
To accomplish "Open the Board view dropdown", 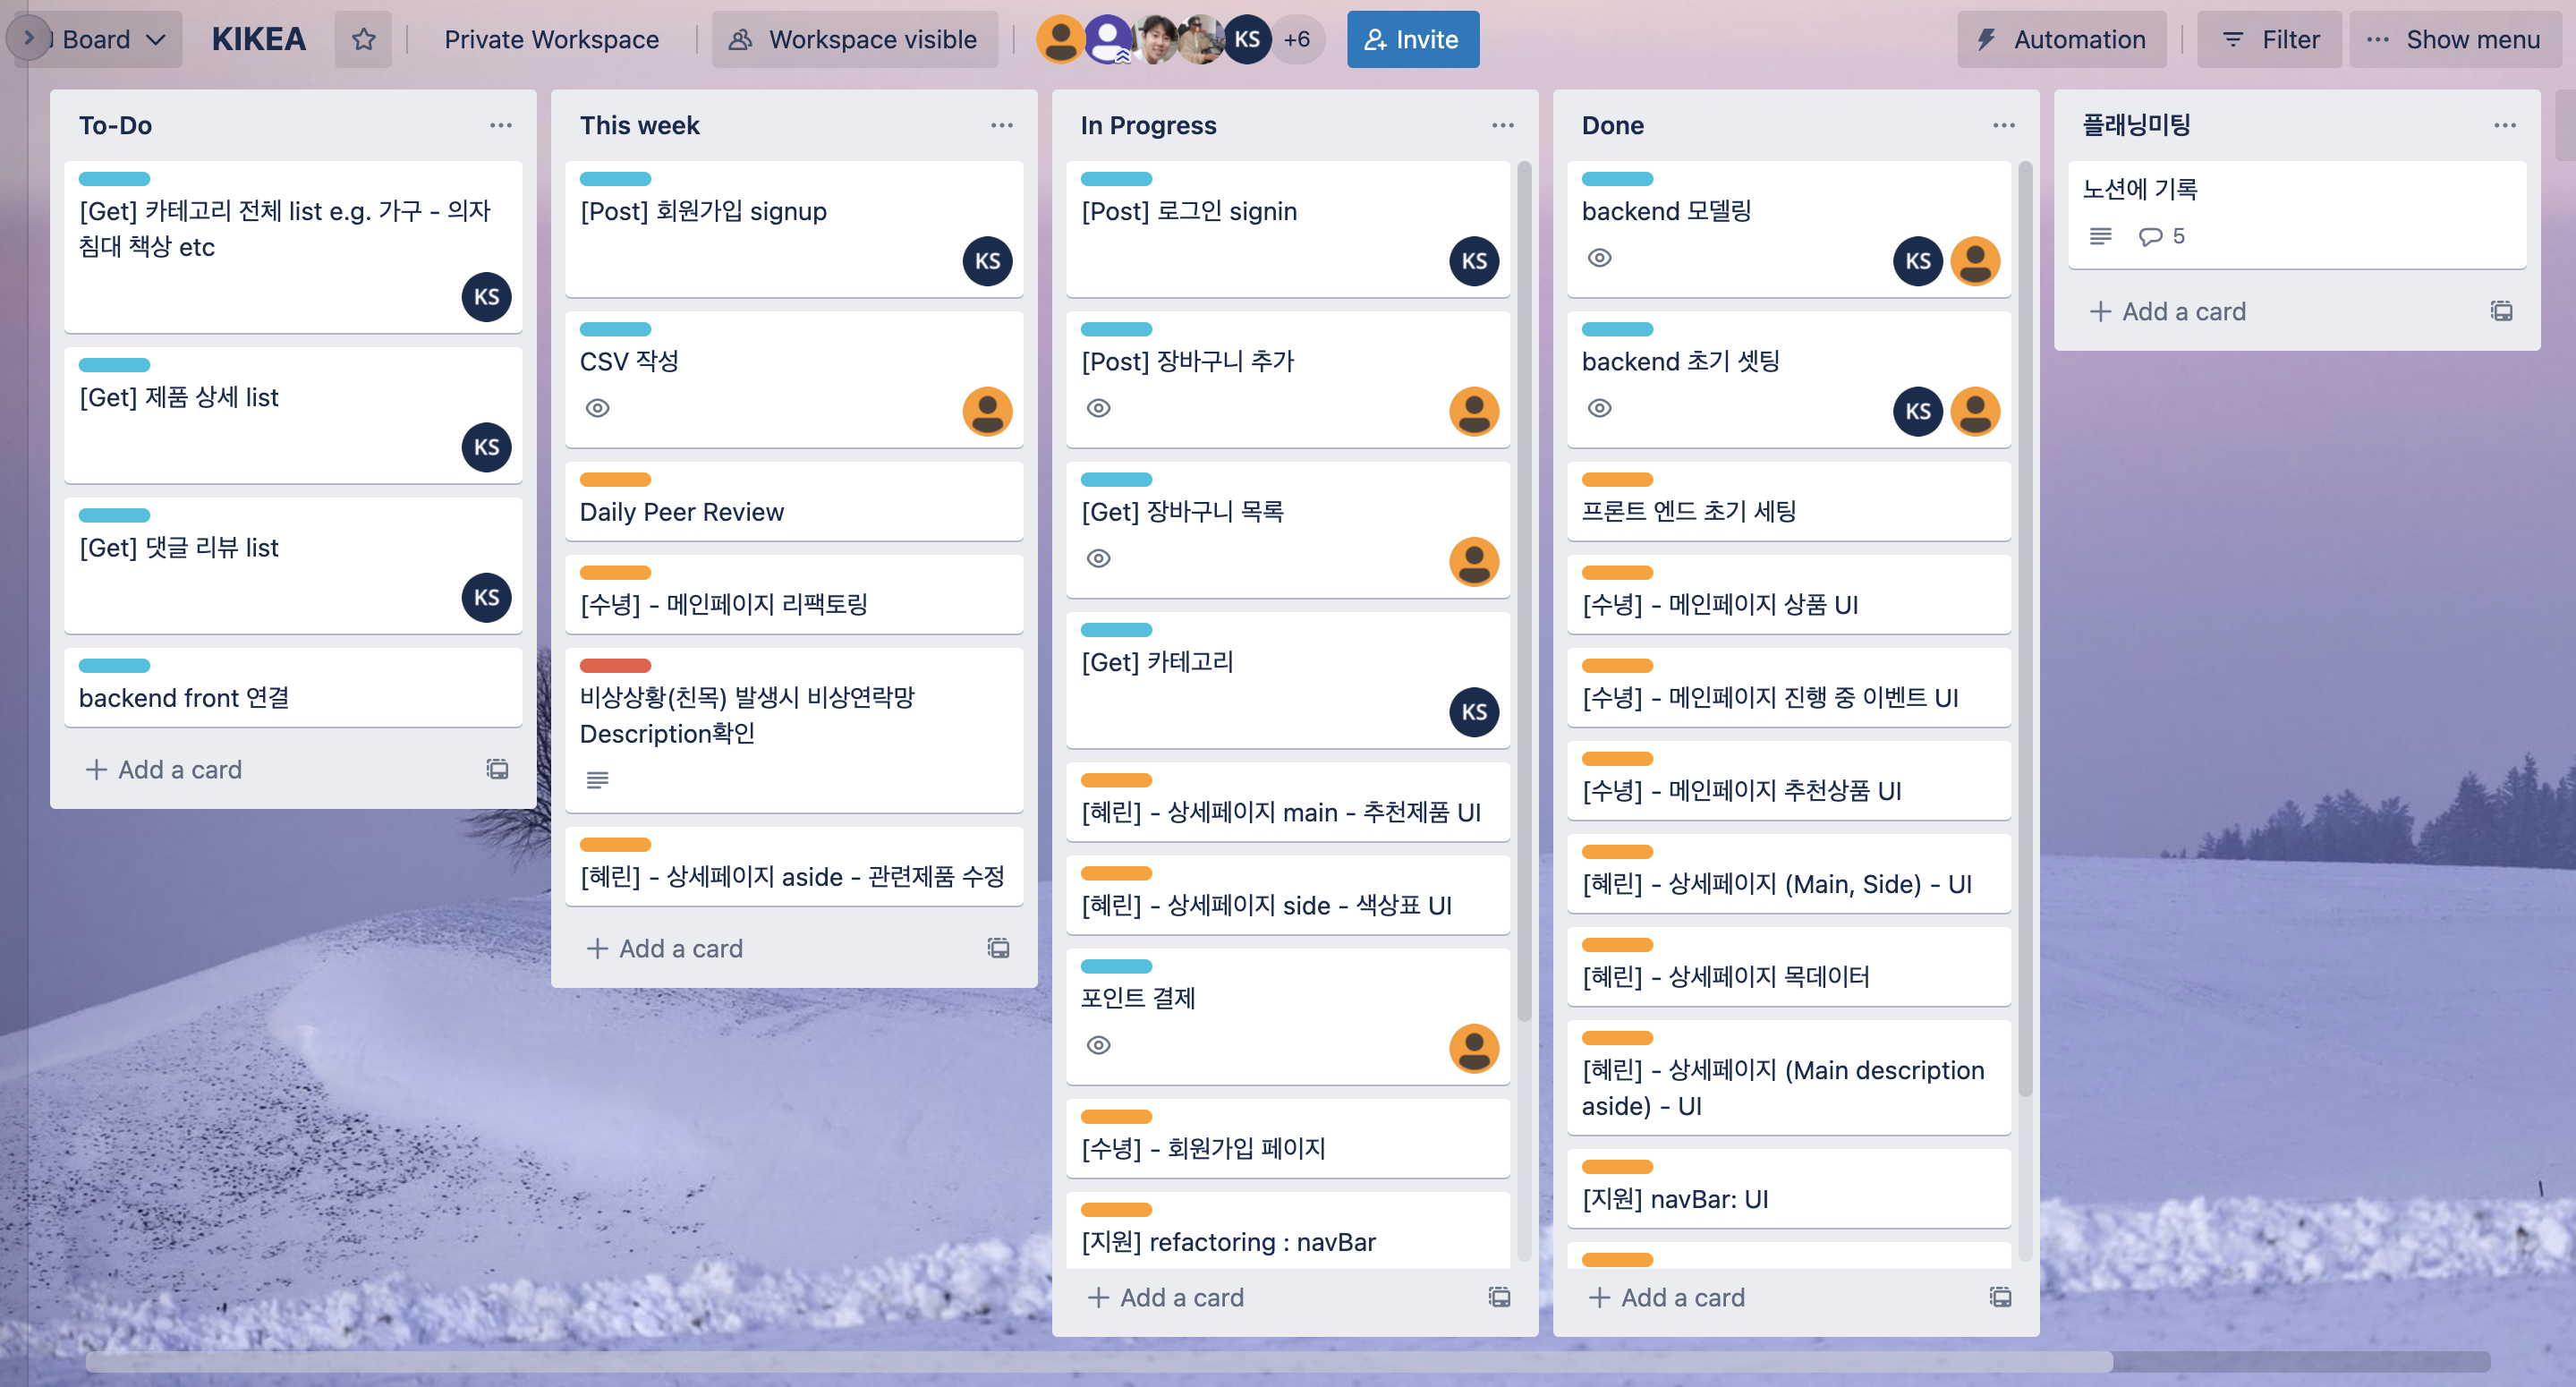I will point(110,39).
